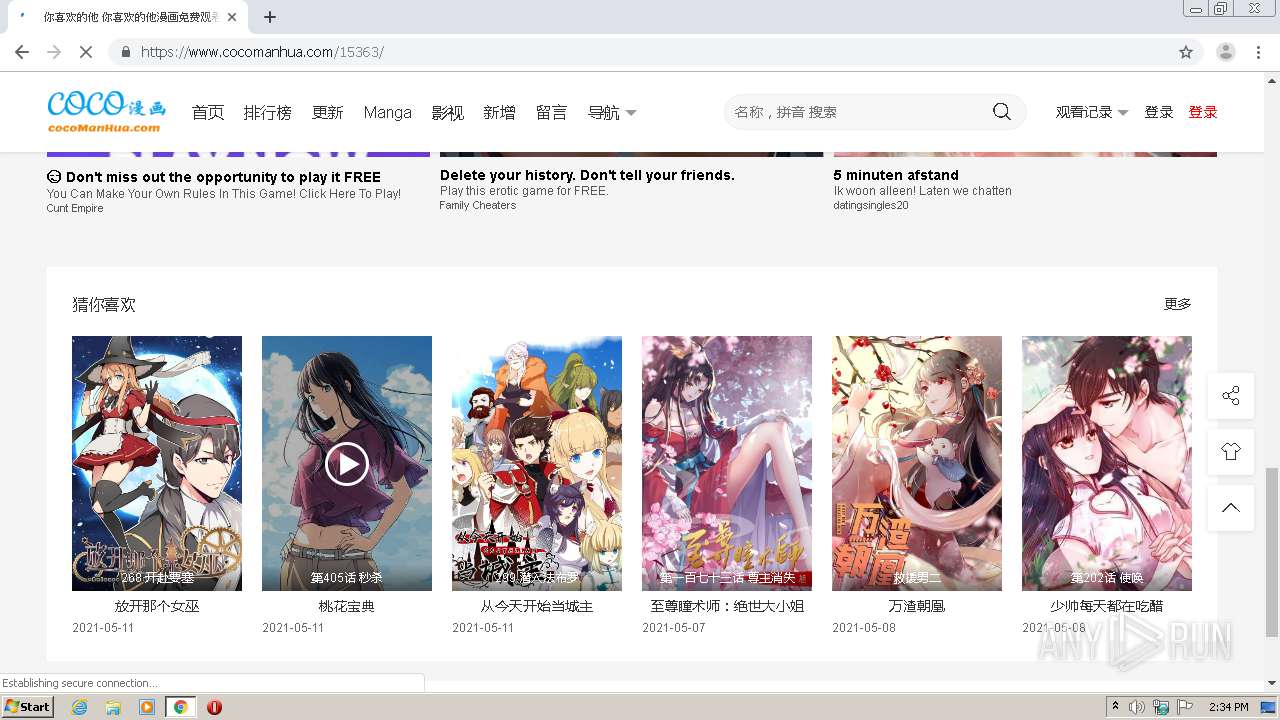Open the Windows Start button
The width and height of the screenshot is (1280, 720).
(x=27, y=707)
